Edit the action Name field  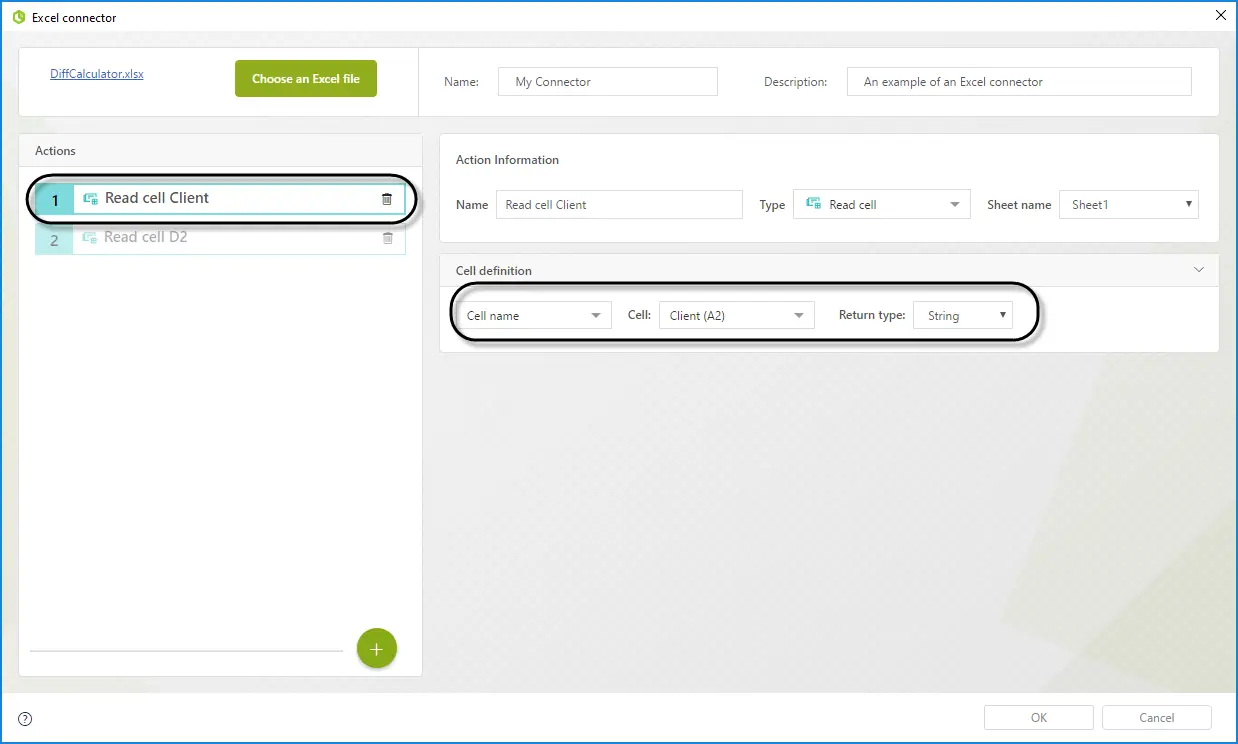pos(619,205)
